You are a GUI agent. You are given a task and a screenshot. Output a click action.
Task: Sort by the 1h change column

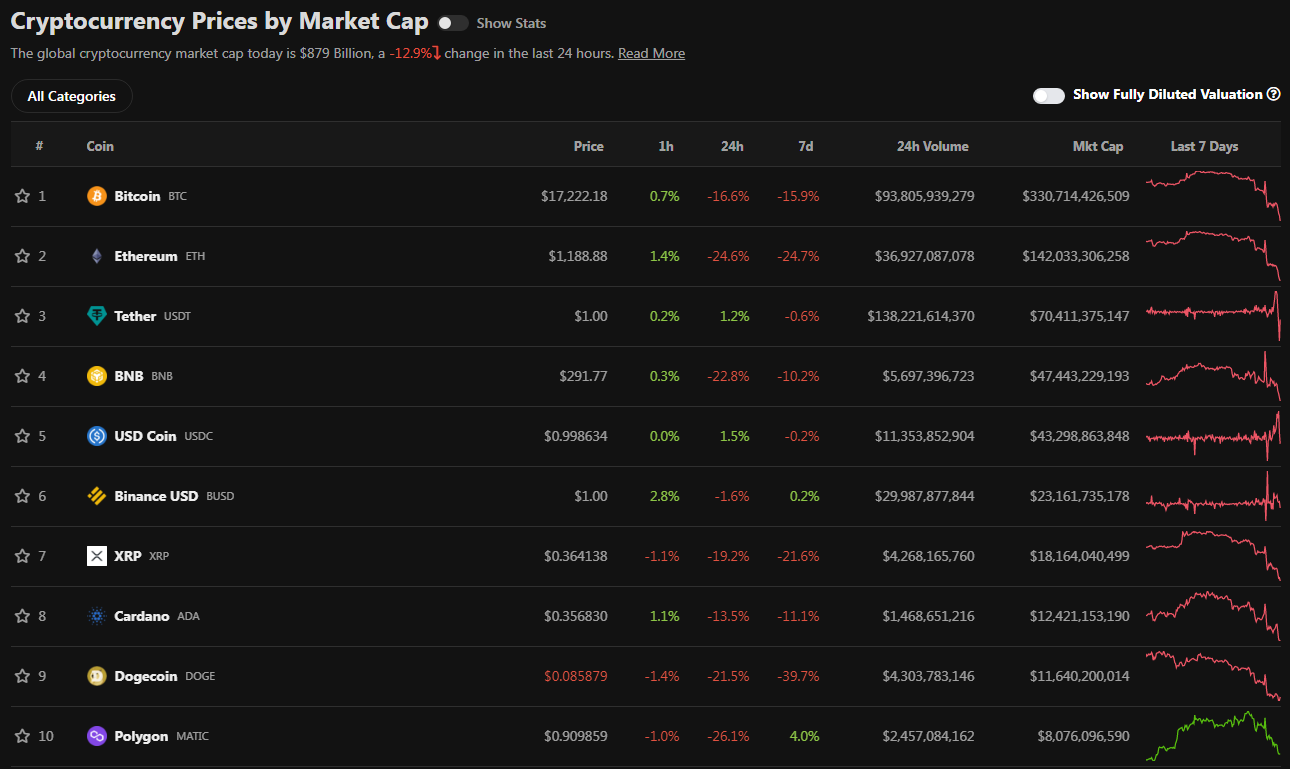(x=666, y=146)
